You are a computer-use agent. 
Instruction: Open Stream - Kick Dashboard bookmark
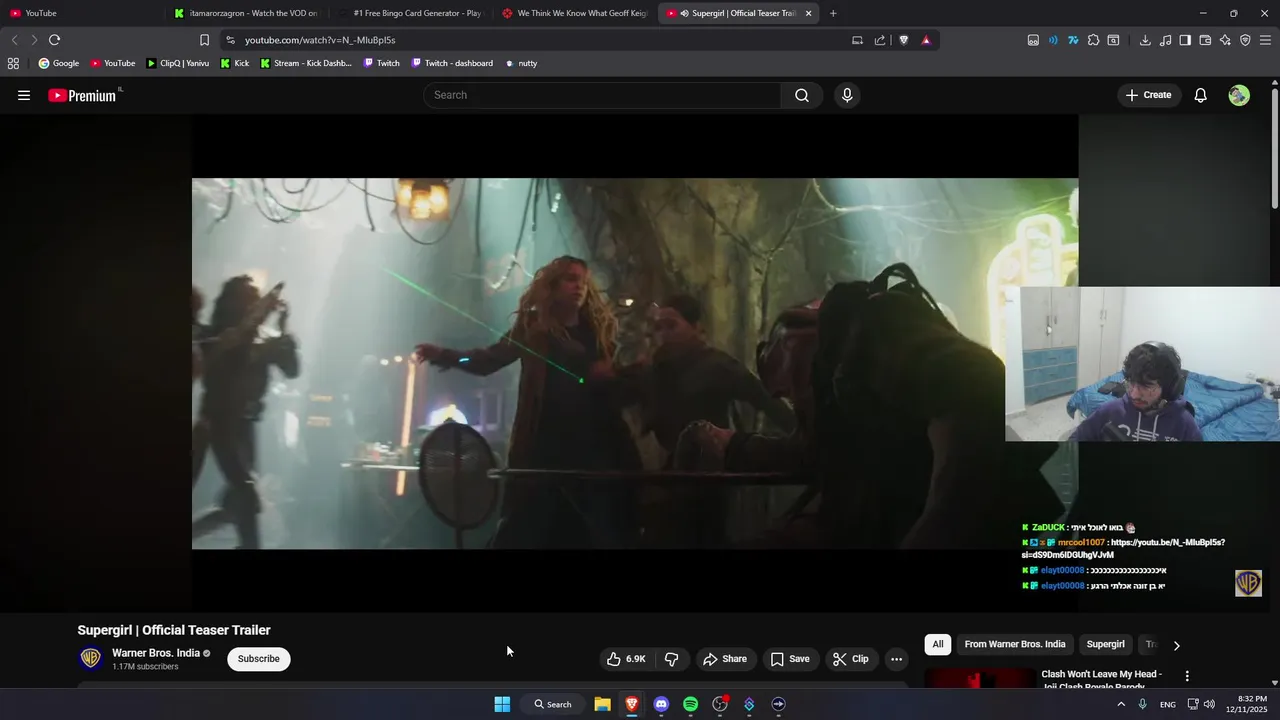(x=306, y=63)
